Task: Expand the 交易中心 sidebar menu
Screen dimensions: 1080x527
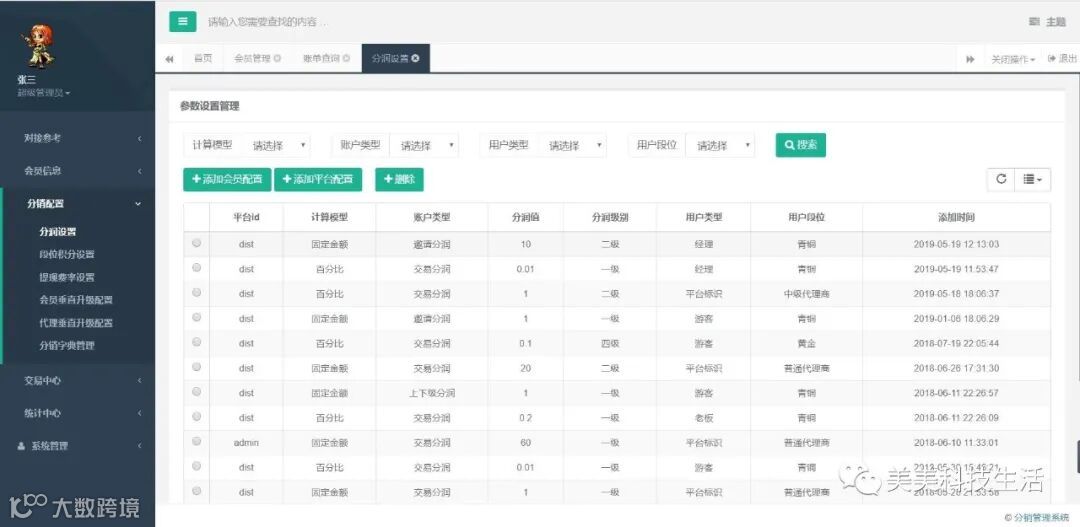Action: [77, 380]
